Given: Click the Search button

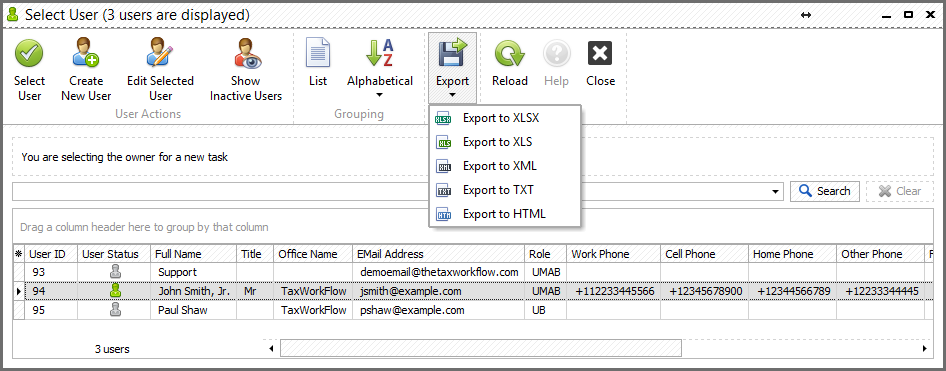Looking at the screenshot, I should (825, 191).
